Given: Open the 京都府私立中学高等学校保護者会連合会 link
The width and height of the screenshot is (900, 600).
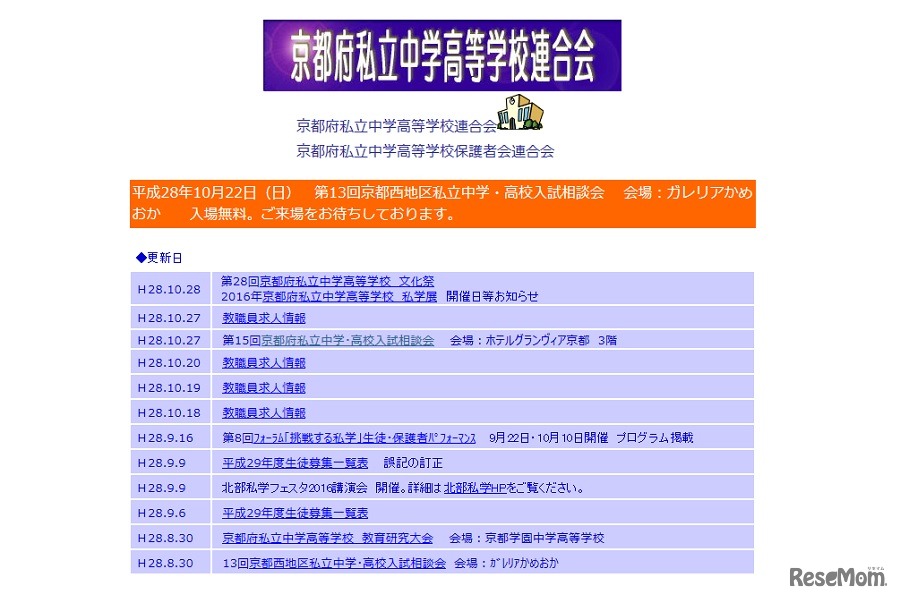Looking at the screenshot, I should [x=423, y=150].
